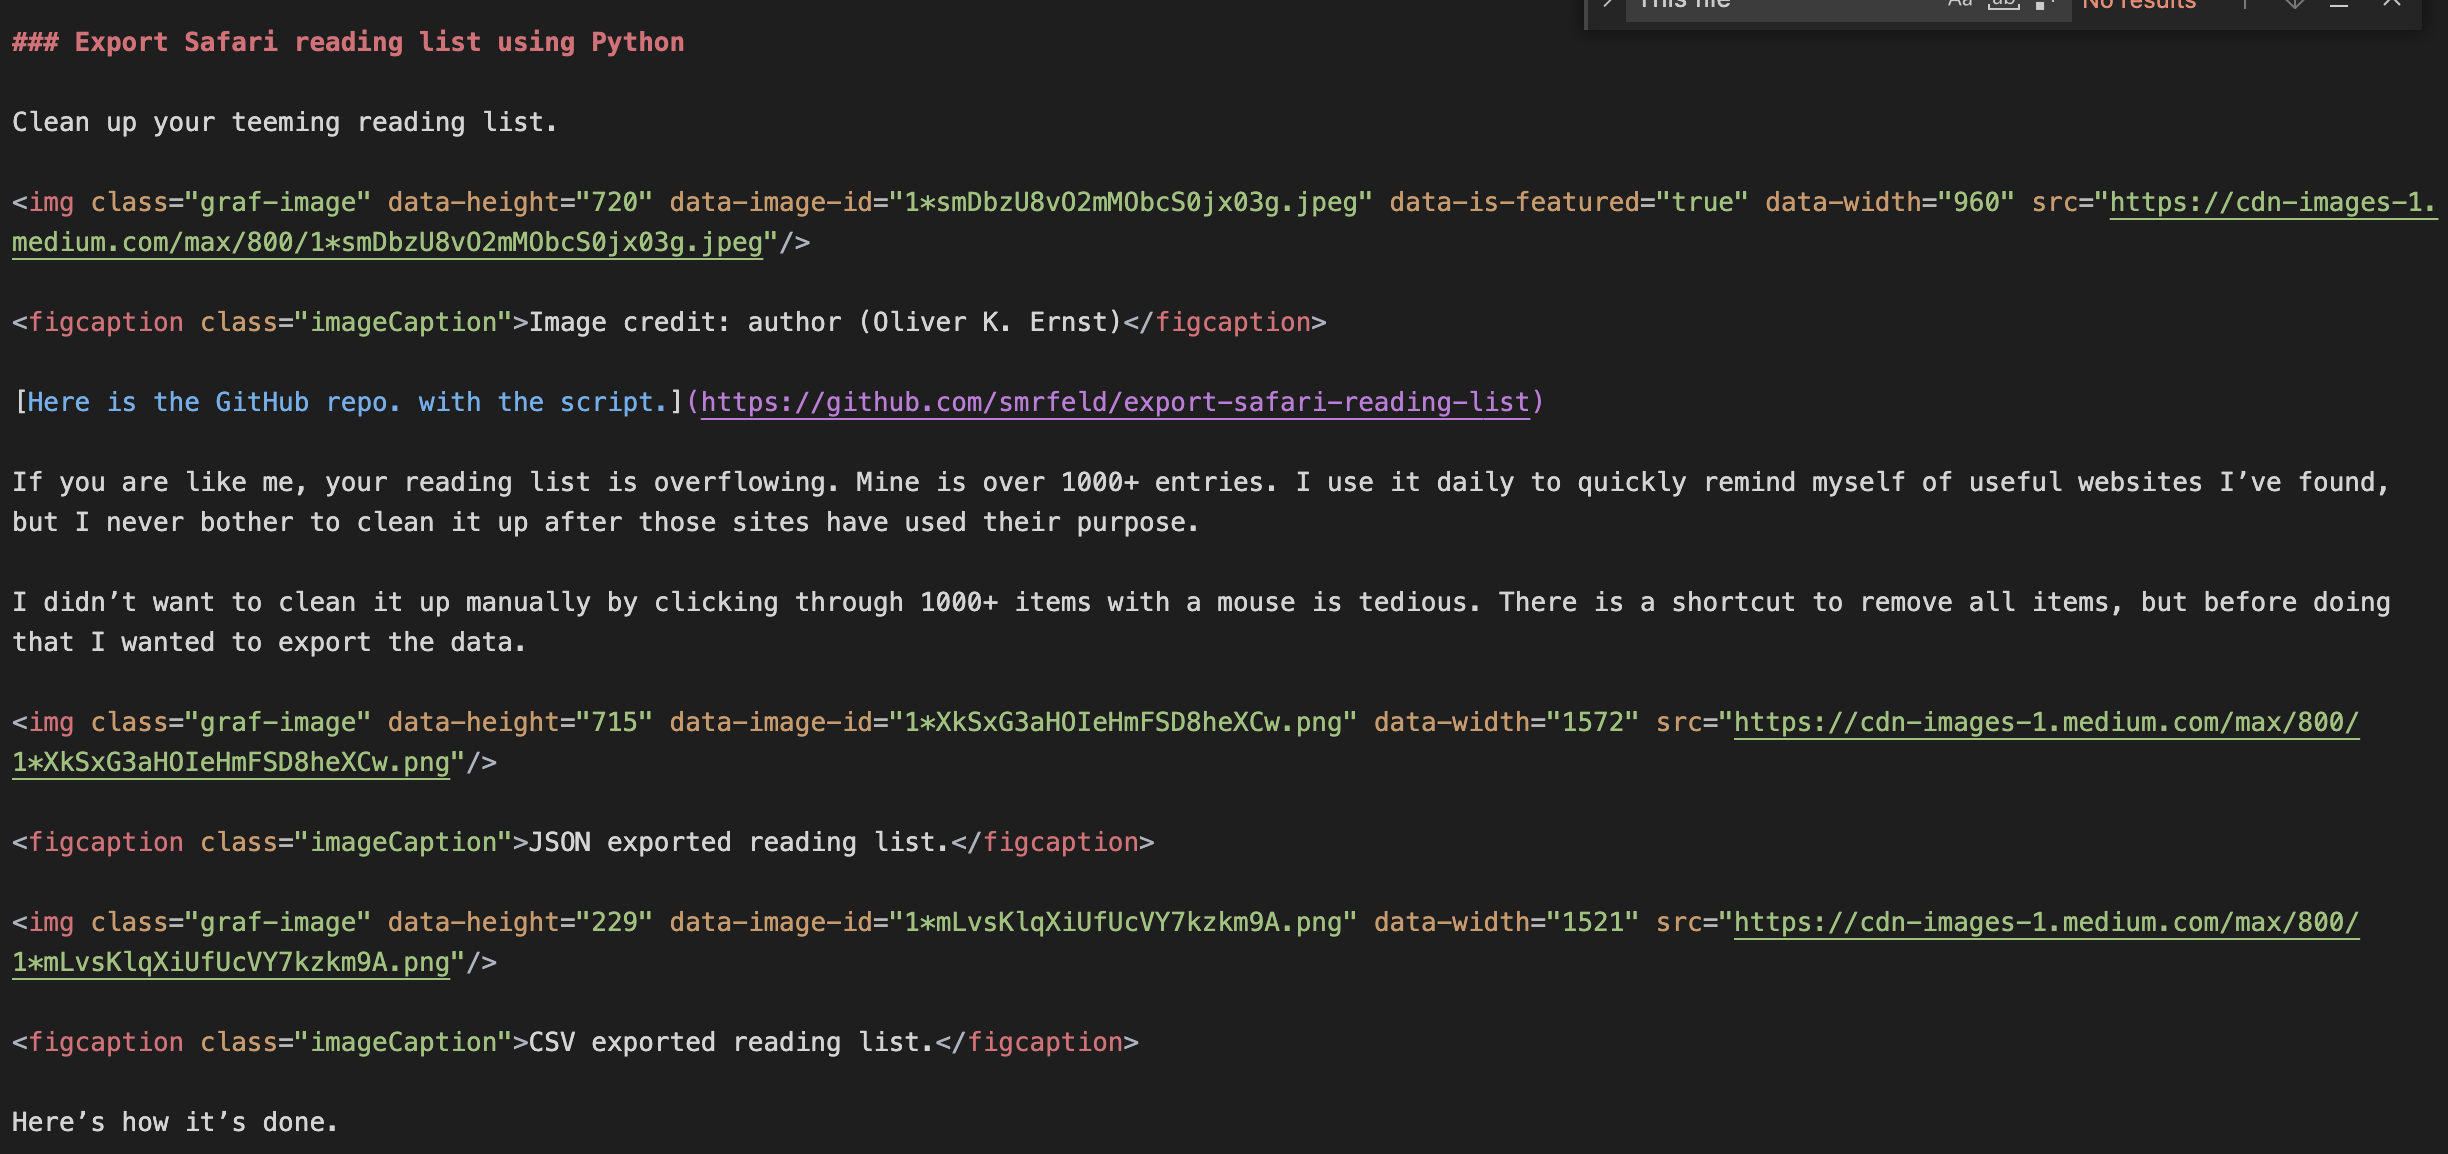Screen dimensions: 2448x1154
Task: Toggle Use Regular Expression option
Action: (x=2043, y=4)
